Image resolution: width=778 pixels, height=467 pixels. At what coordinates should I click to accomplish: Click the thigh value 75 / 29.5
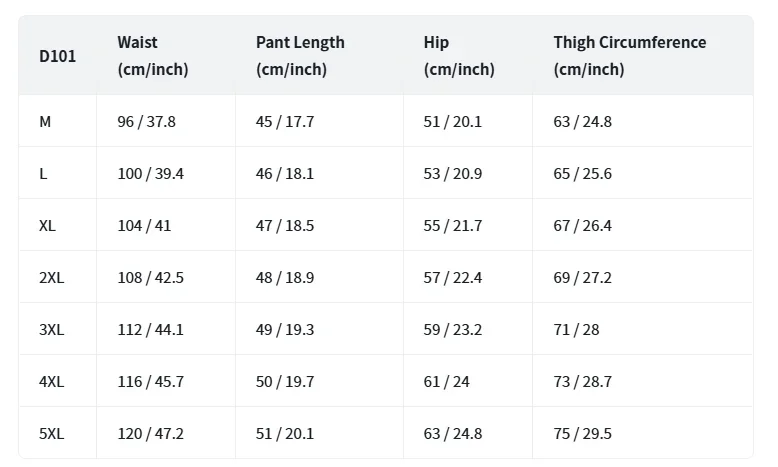click(582, 434)
